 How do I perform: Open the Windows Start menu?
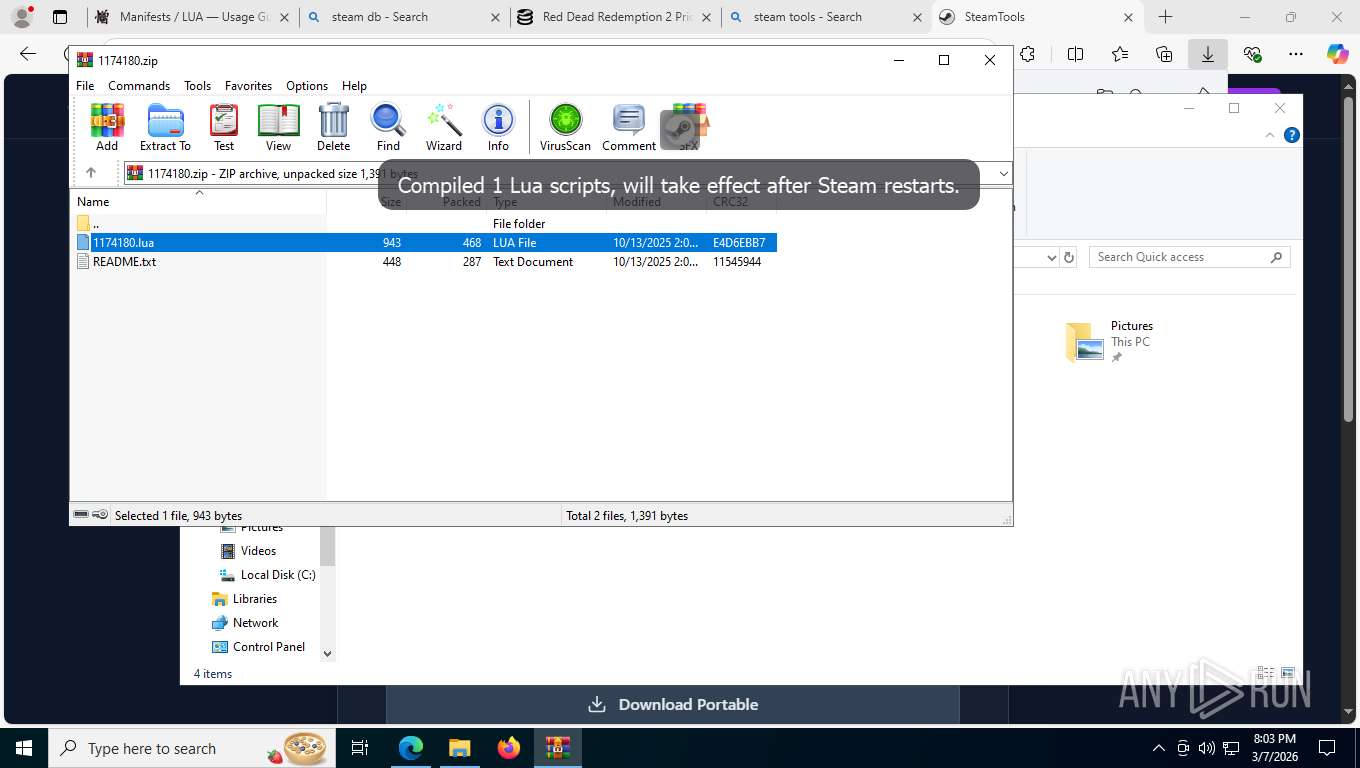23,748
